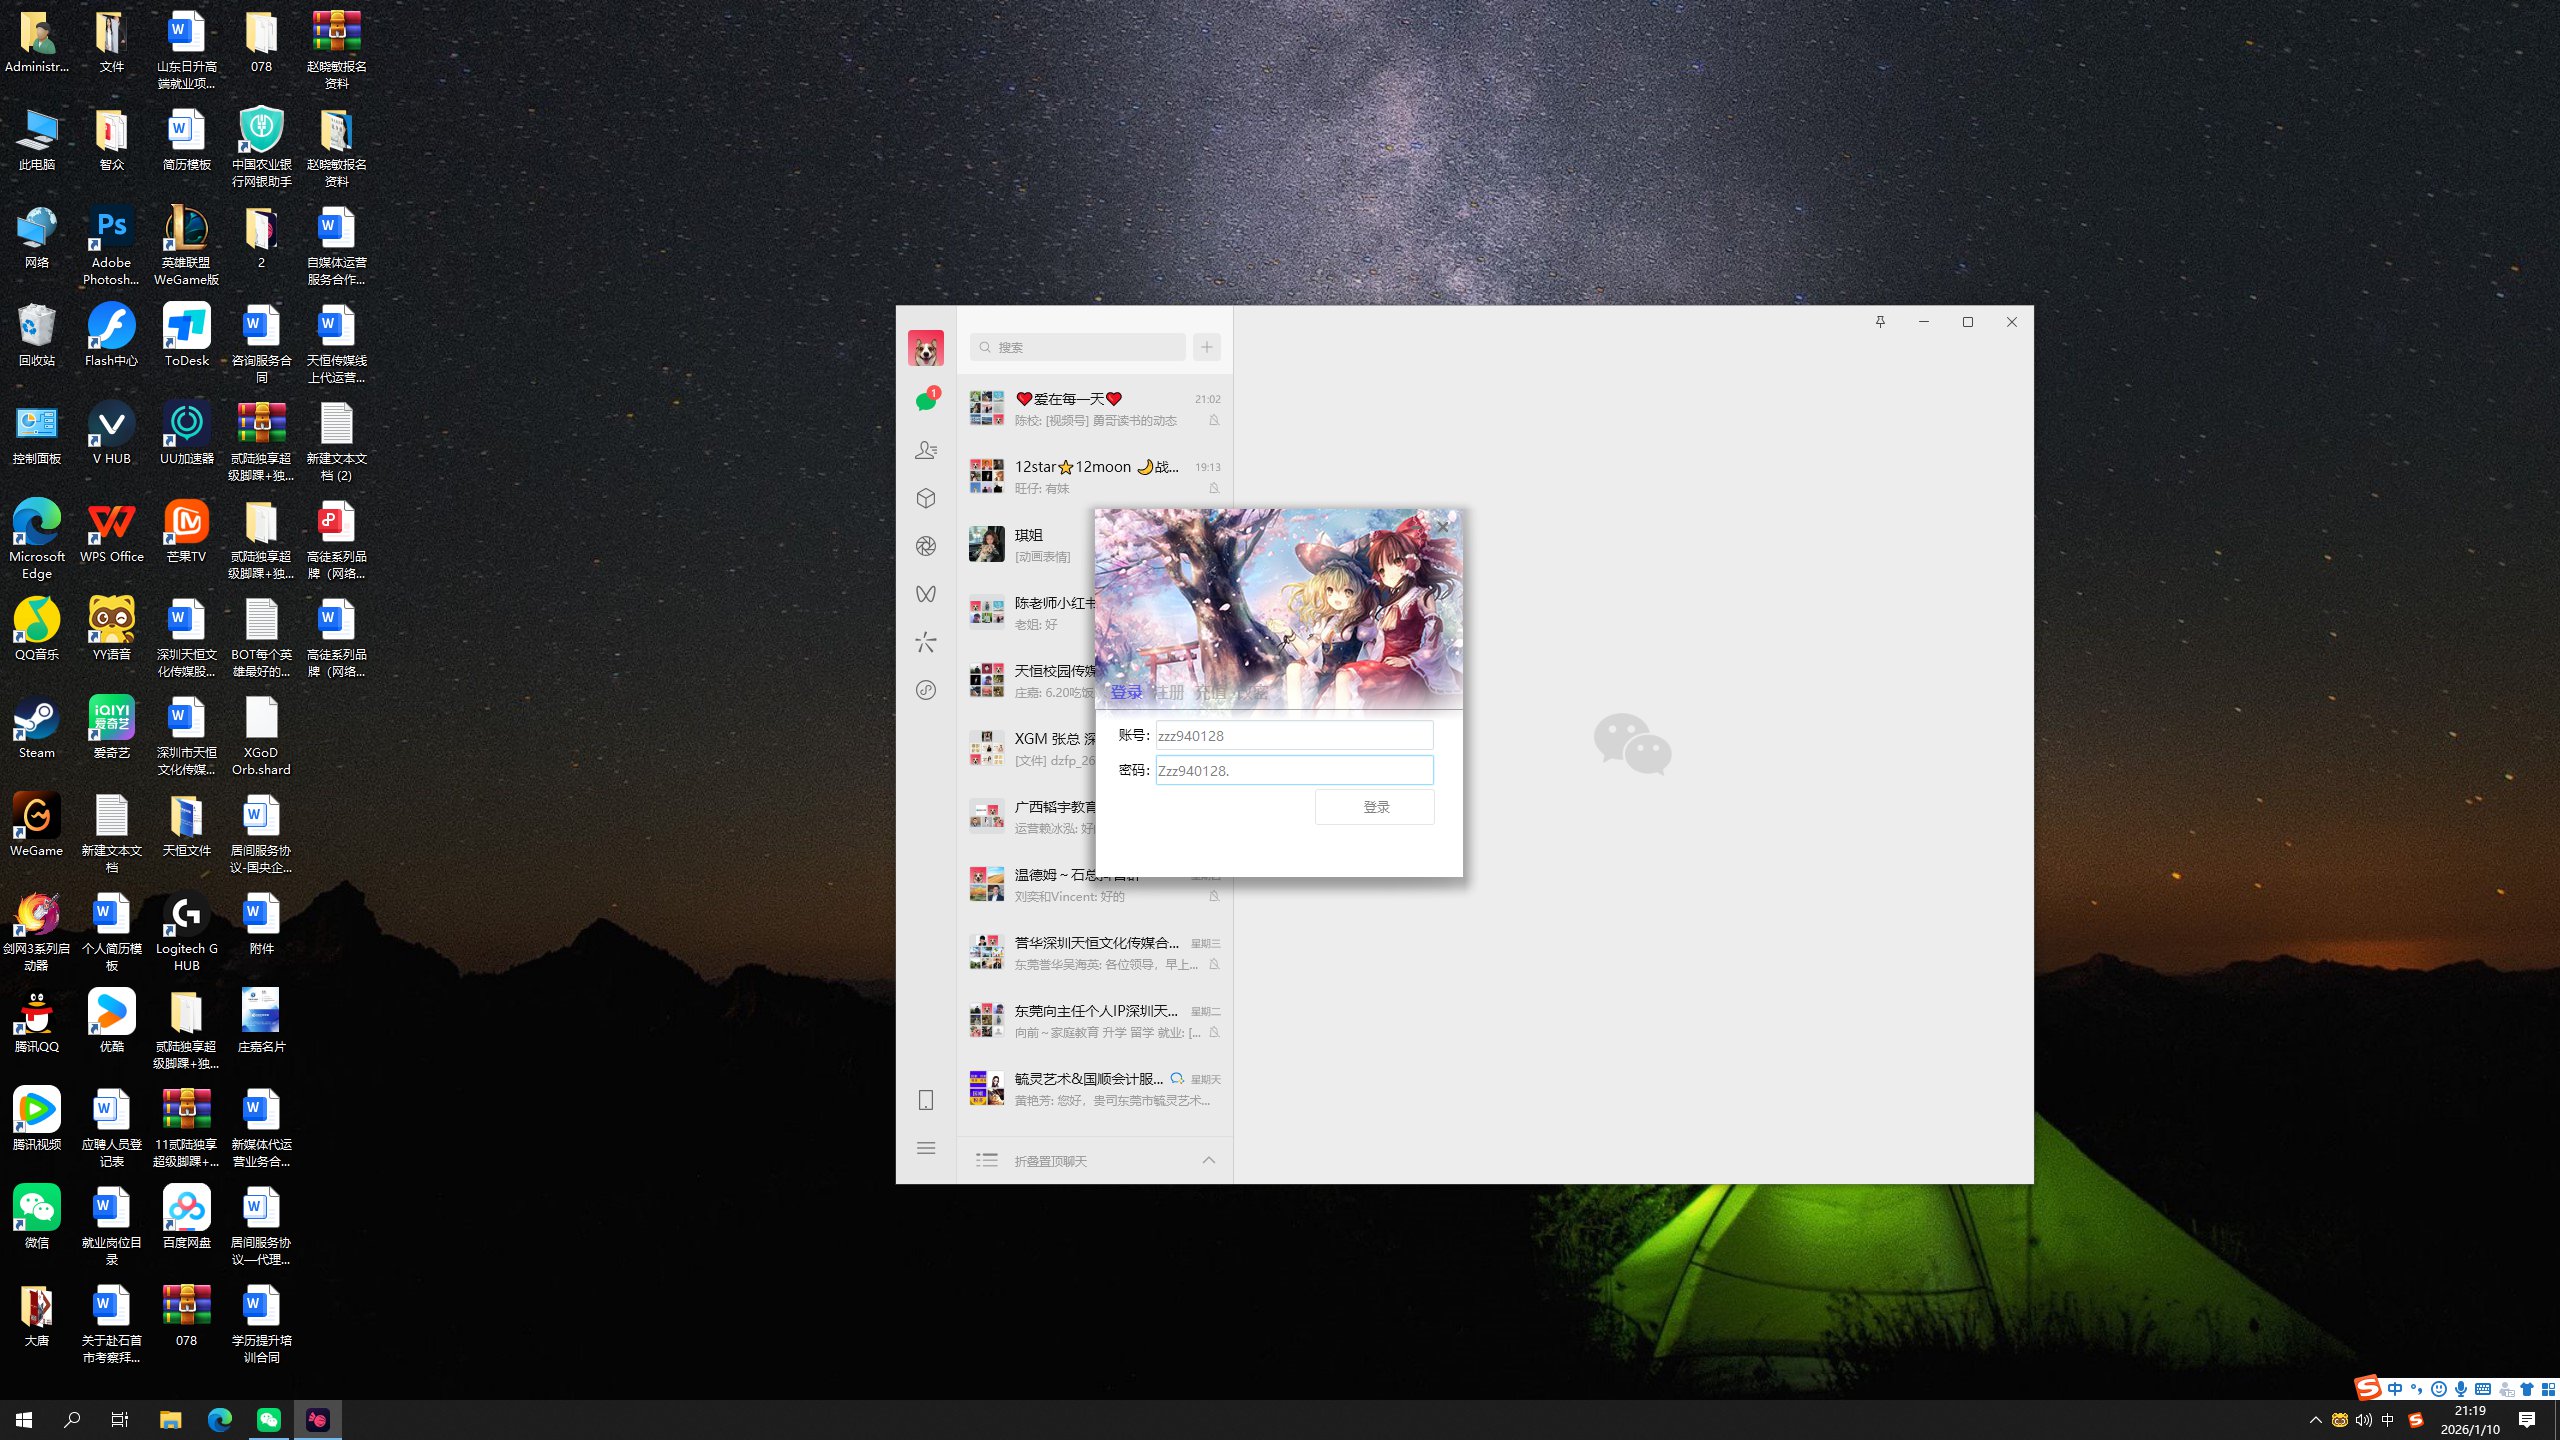Open the hamburger settings menu in sidebar

pos(926,1148)
